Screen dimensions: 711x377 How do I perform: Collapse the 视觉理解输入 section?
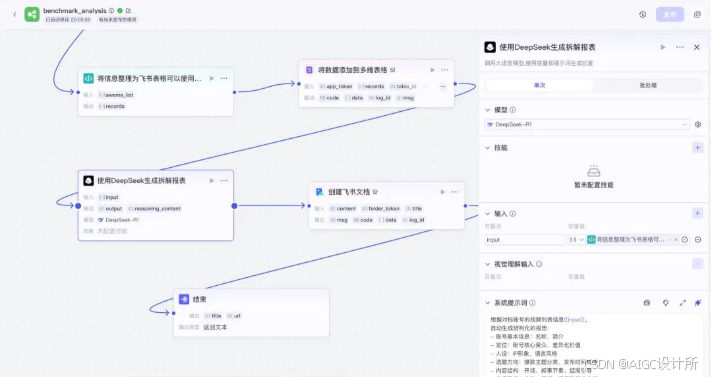488,264
